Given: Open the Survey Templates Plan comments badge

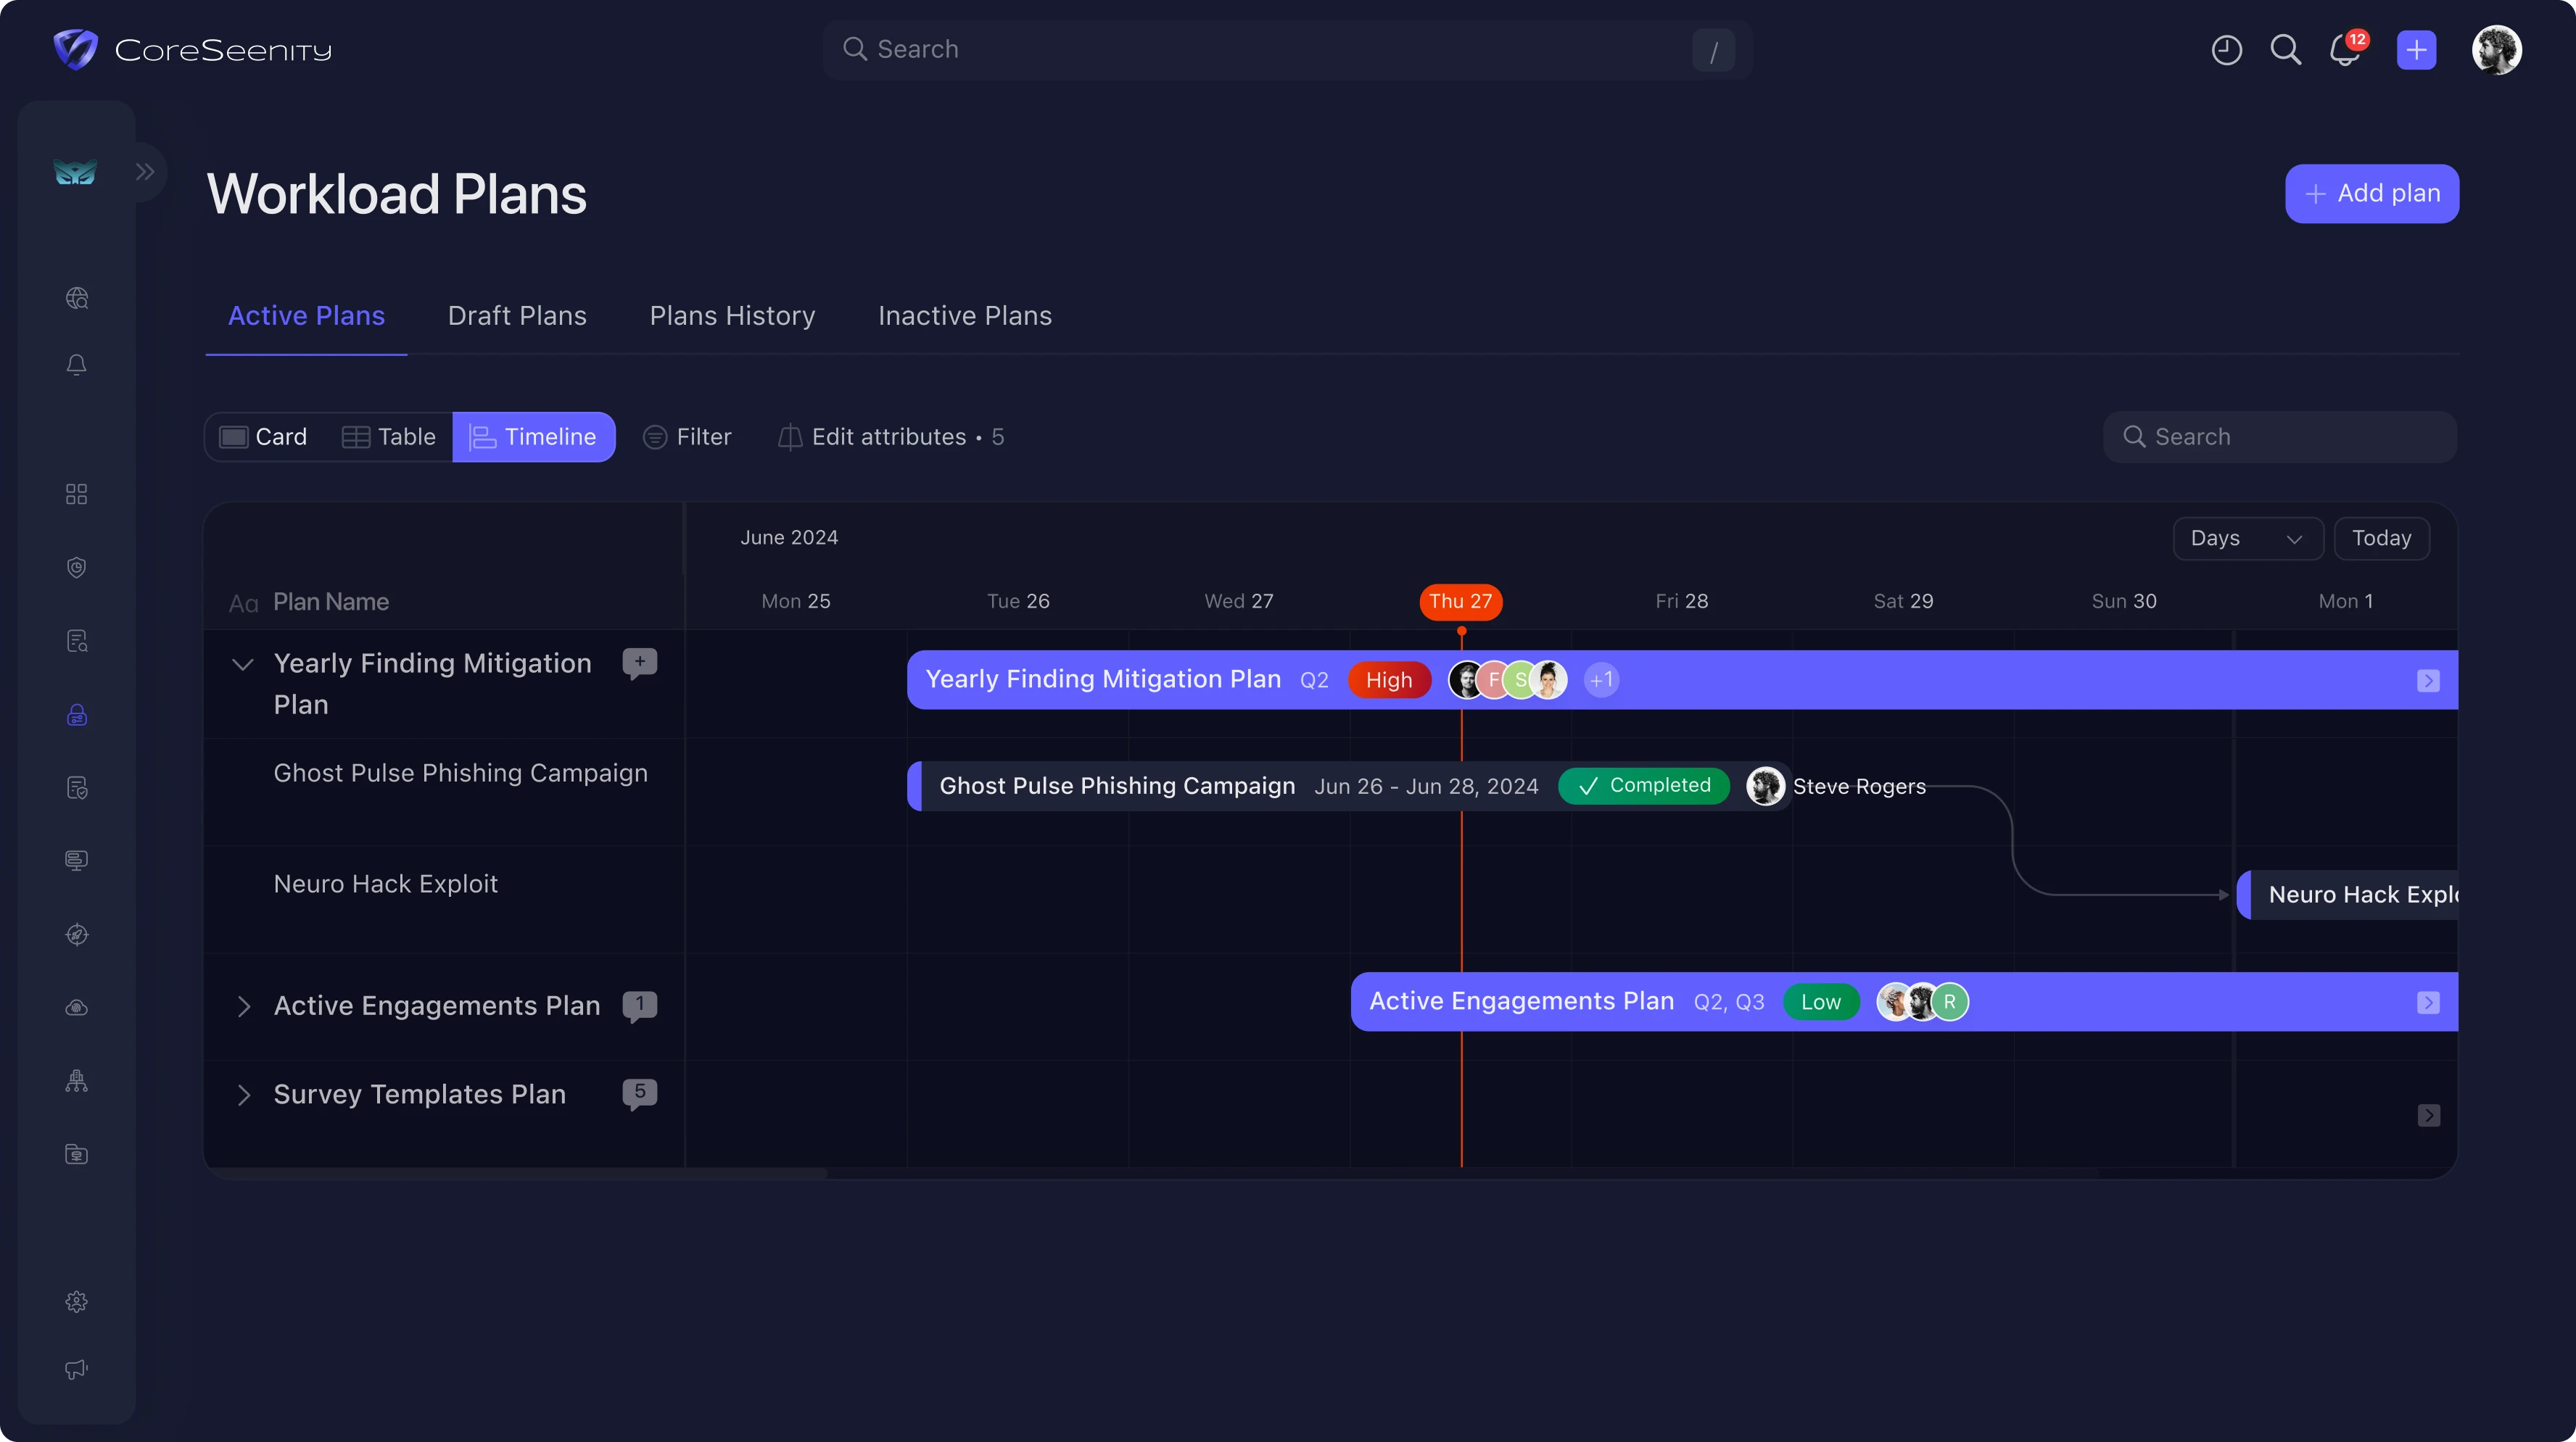Looking at the screenshot, I should 639,1093.
